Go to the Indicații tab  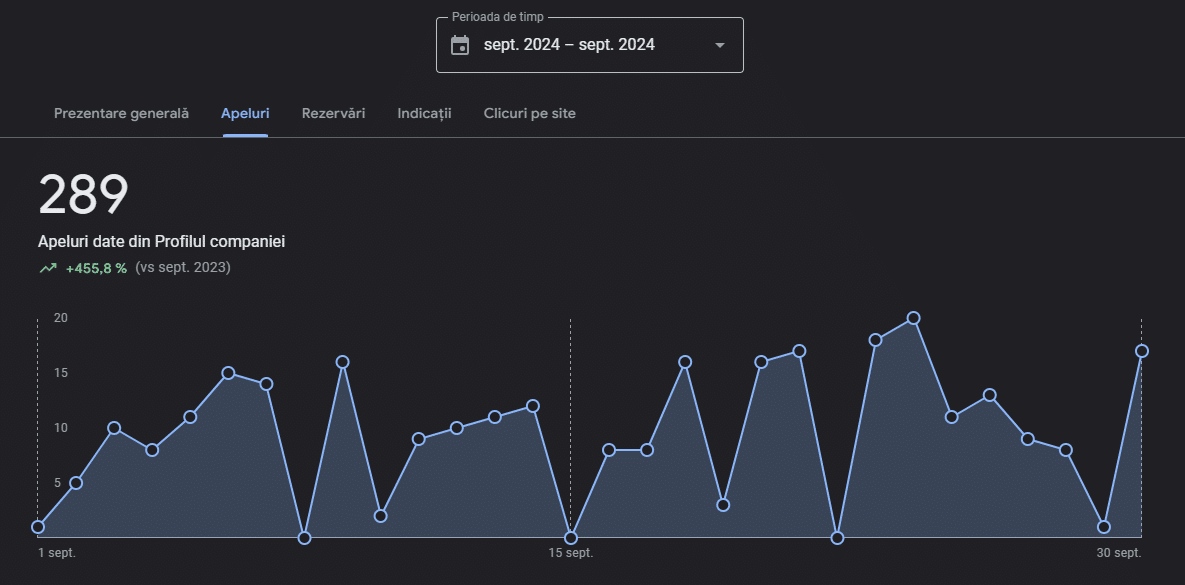(x=424, y=114)
